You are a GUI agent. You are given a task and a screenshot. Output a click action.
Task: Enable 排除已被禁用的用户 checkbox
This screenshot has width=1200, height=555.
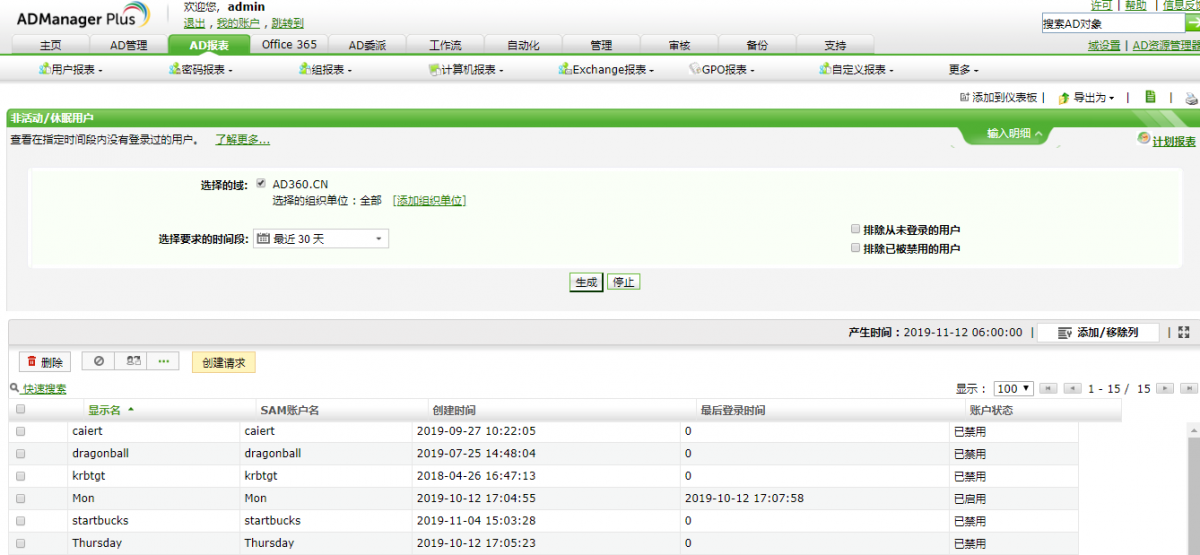(x=855, y=247)
